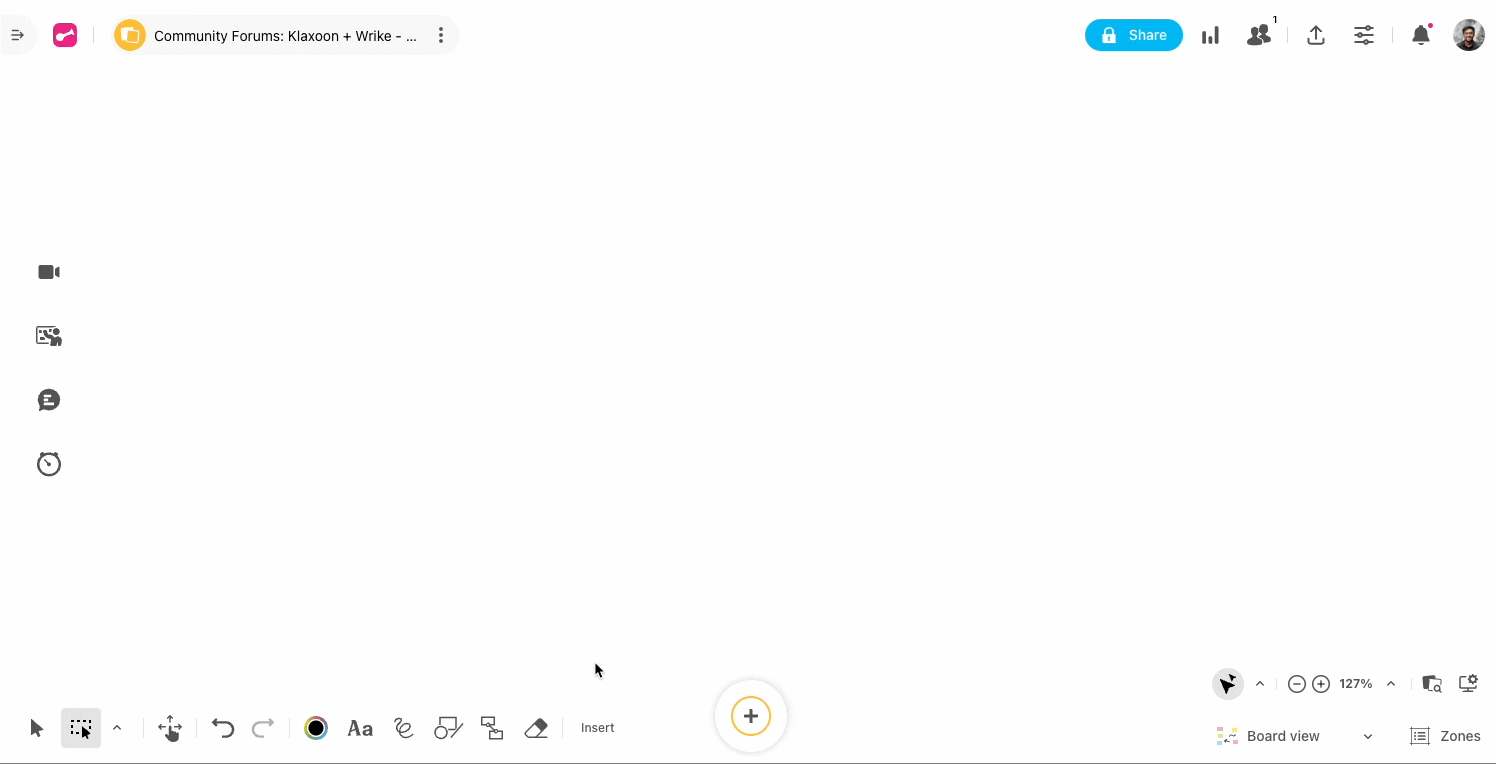Open the Zones panel

(1445, 736)
